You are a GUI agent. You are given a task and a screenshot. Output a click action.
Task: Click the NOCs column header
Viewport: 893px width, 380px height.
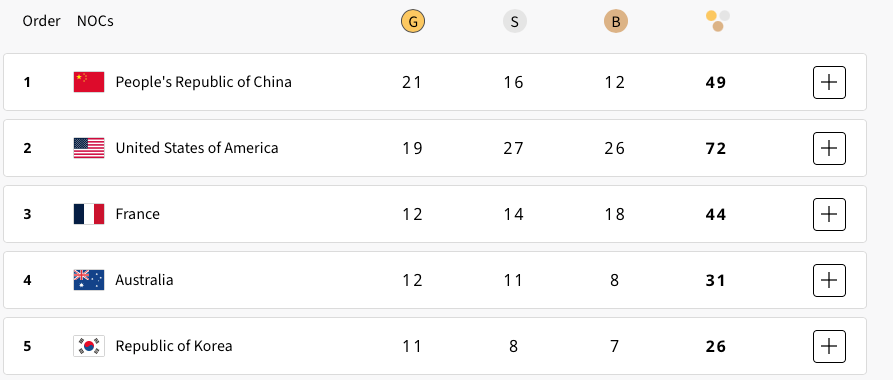(95, 21)
